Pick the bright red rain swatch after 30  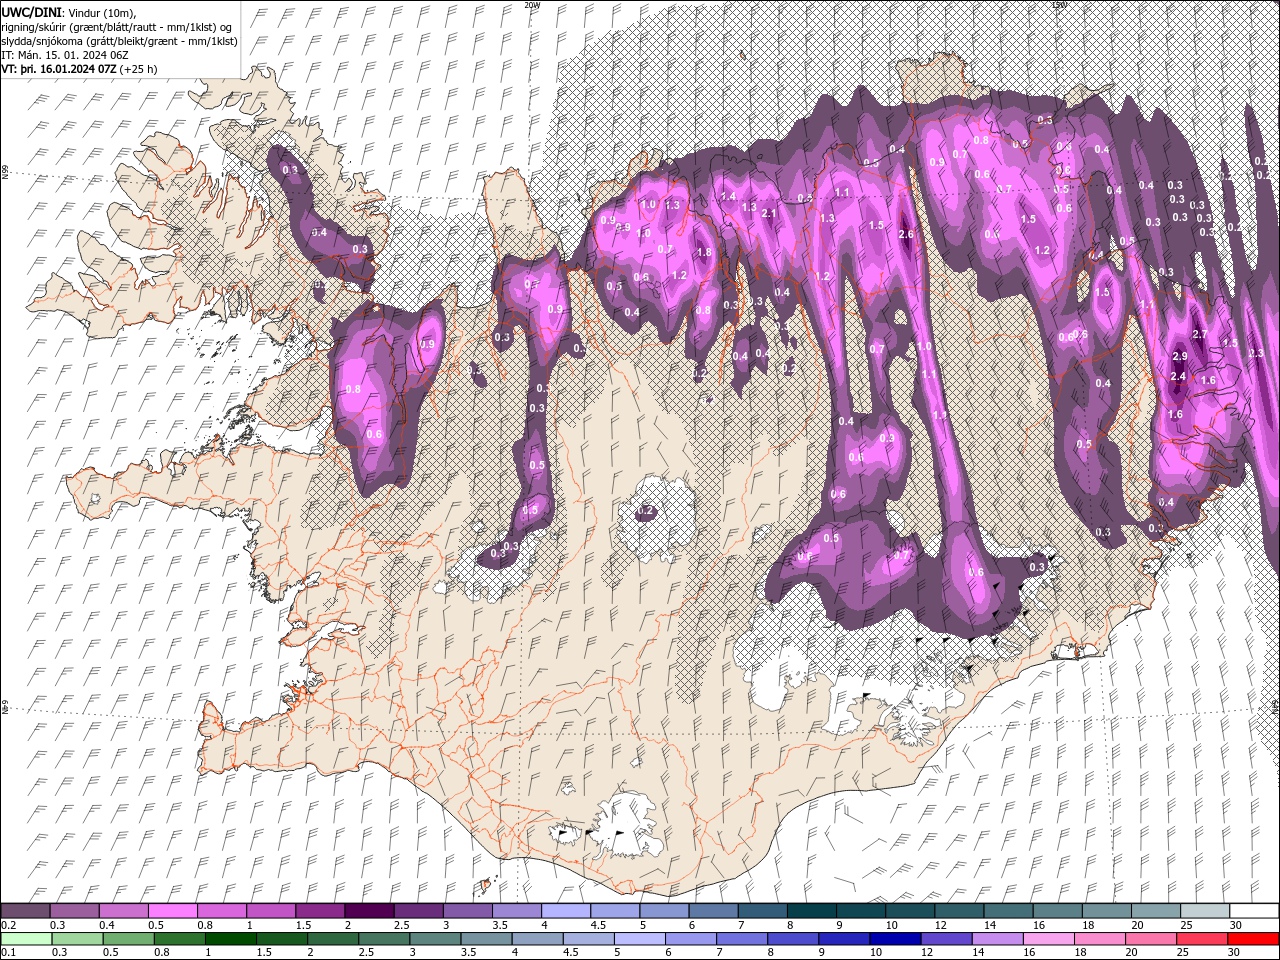[x=1253, y=938]
